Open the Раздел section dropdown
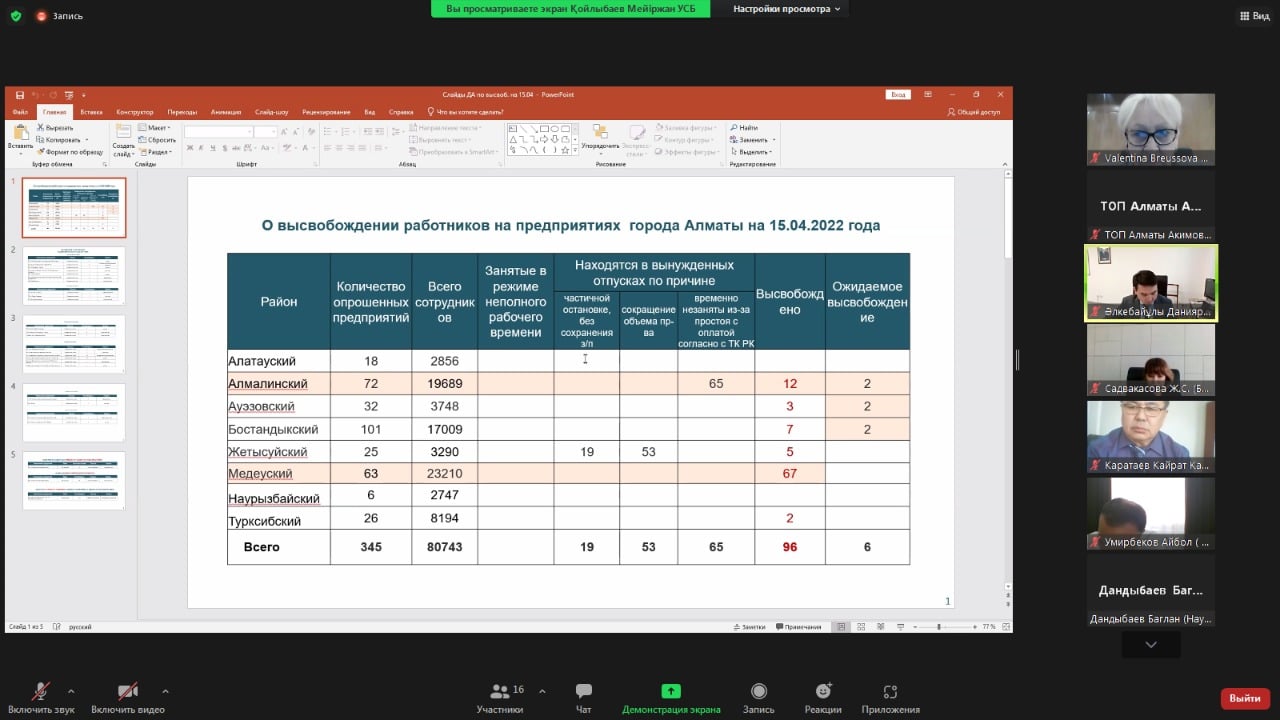Image resolution: width=1280 pixels, height=720 pixels. pos(155,151)
